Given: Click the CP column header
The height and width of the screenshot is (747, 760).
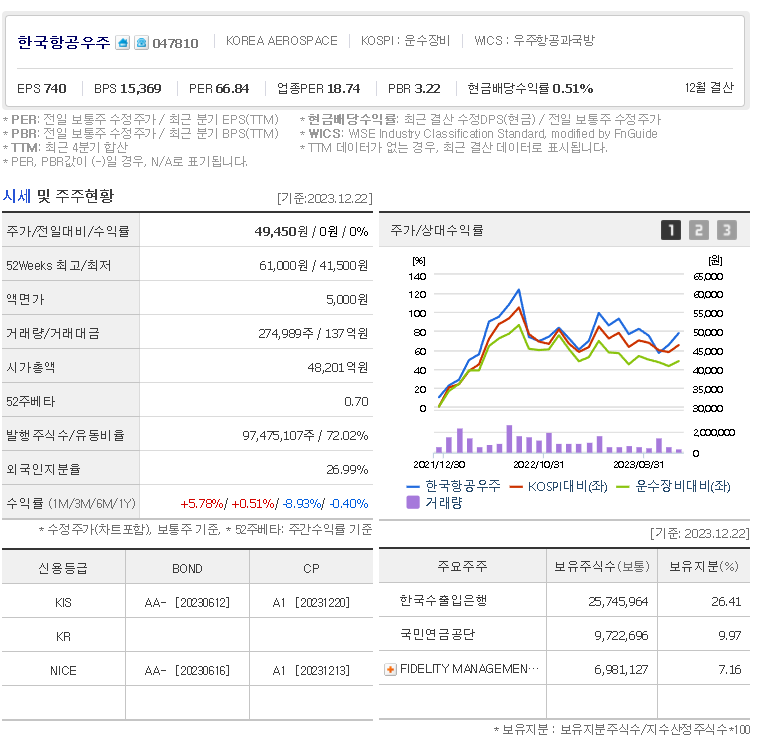Looking at the screenshot, I should [311, 569].
